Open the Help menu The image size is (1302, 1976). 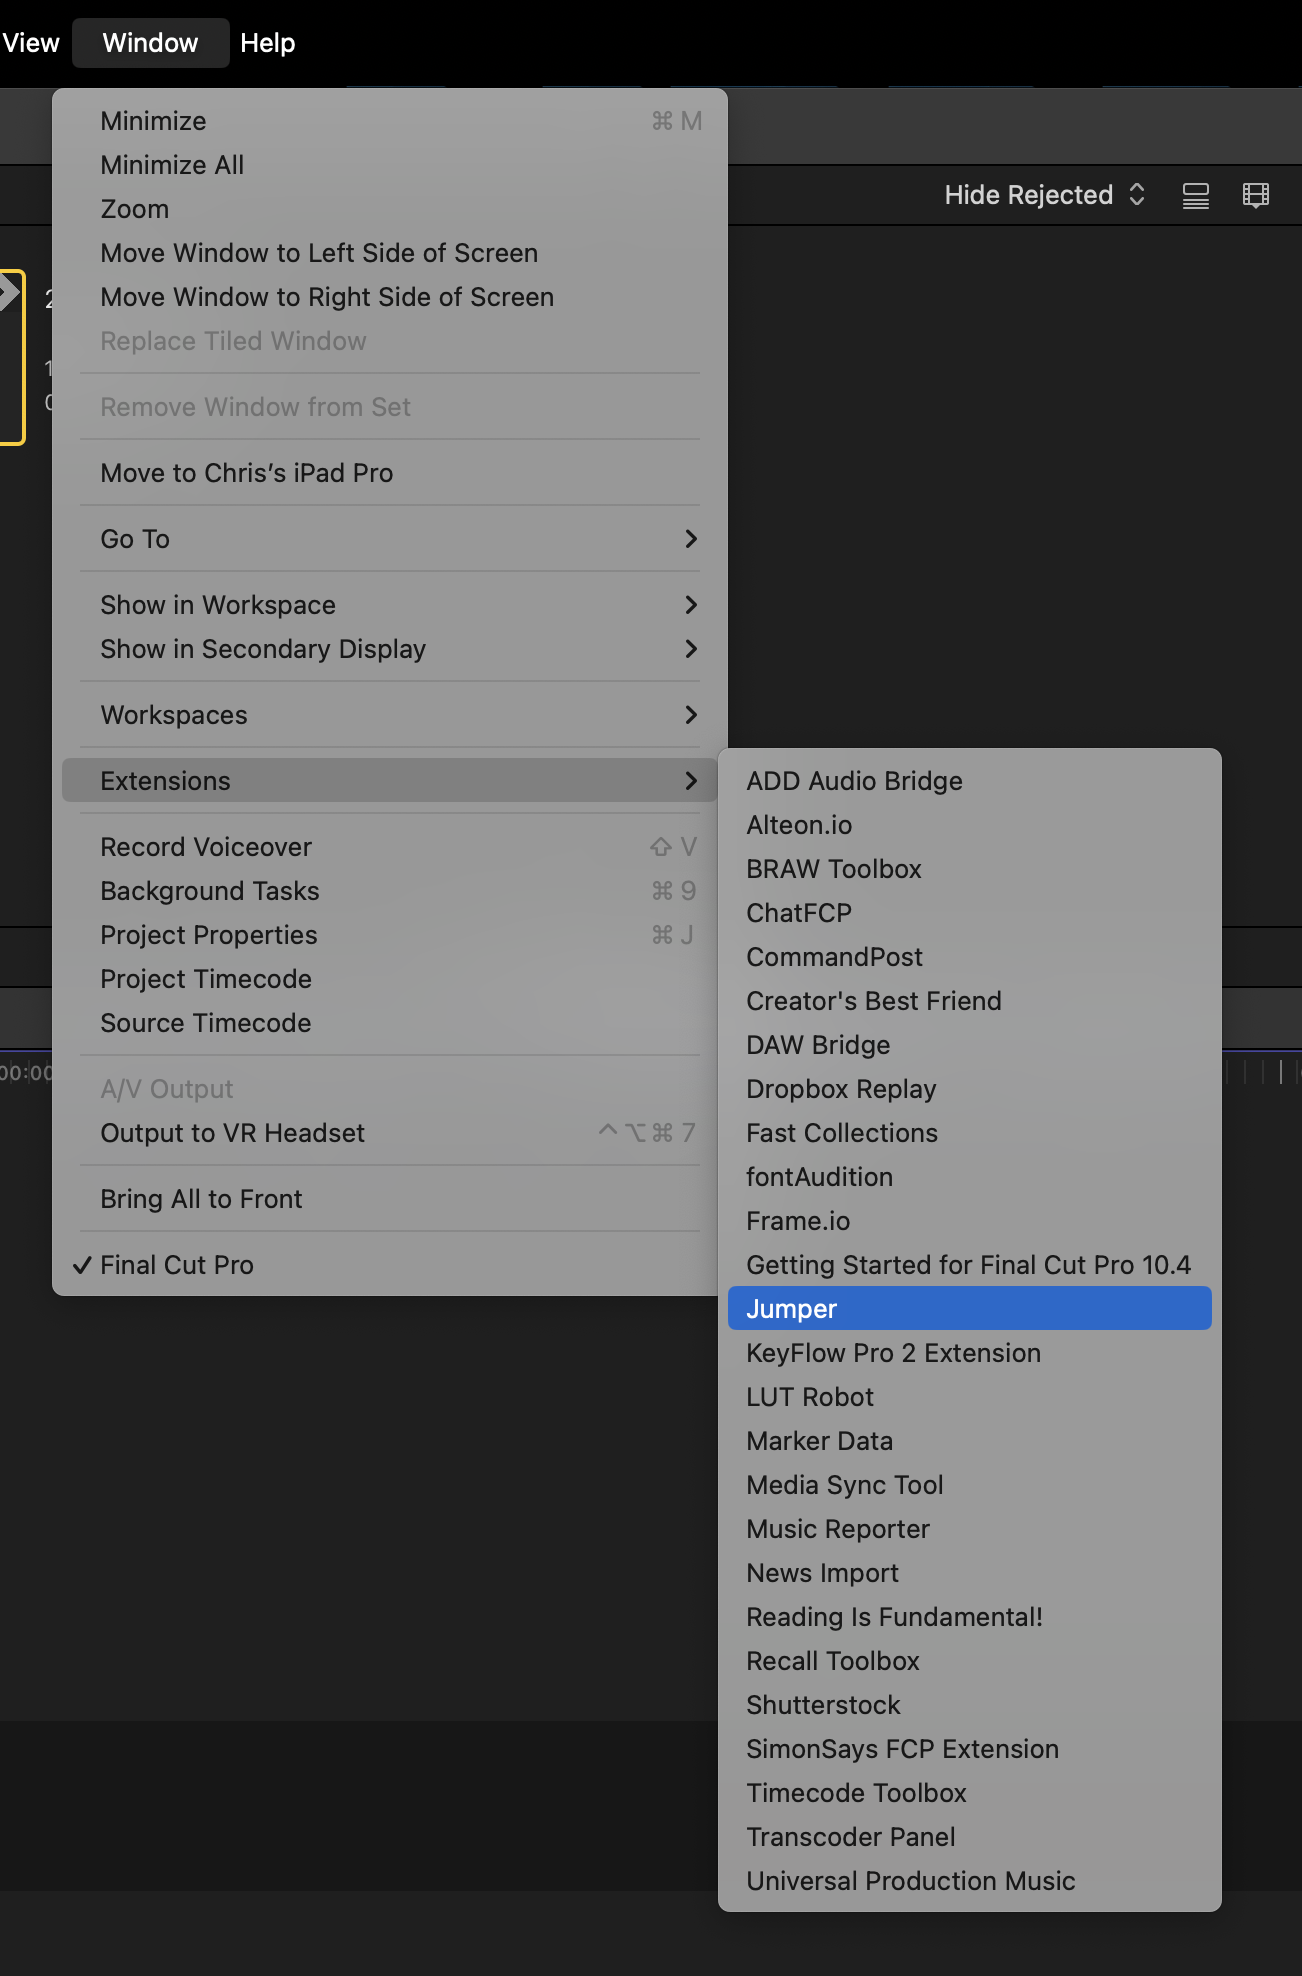[267, 43]
